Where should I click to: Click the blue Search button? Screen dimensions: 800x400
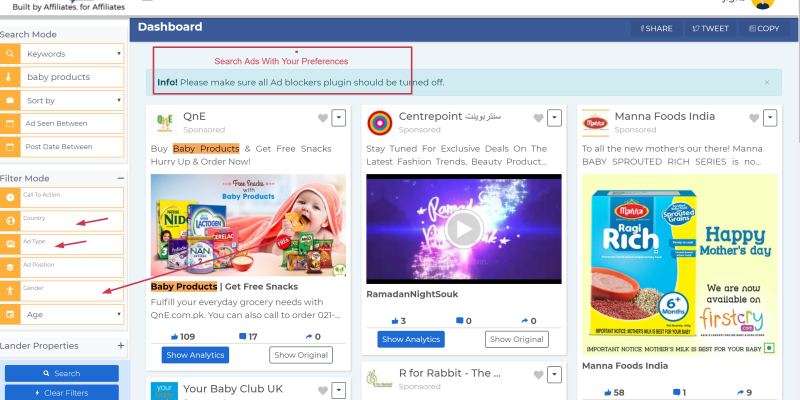(x=62, y=373)
